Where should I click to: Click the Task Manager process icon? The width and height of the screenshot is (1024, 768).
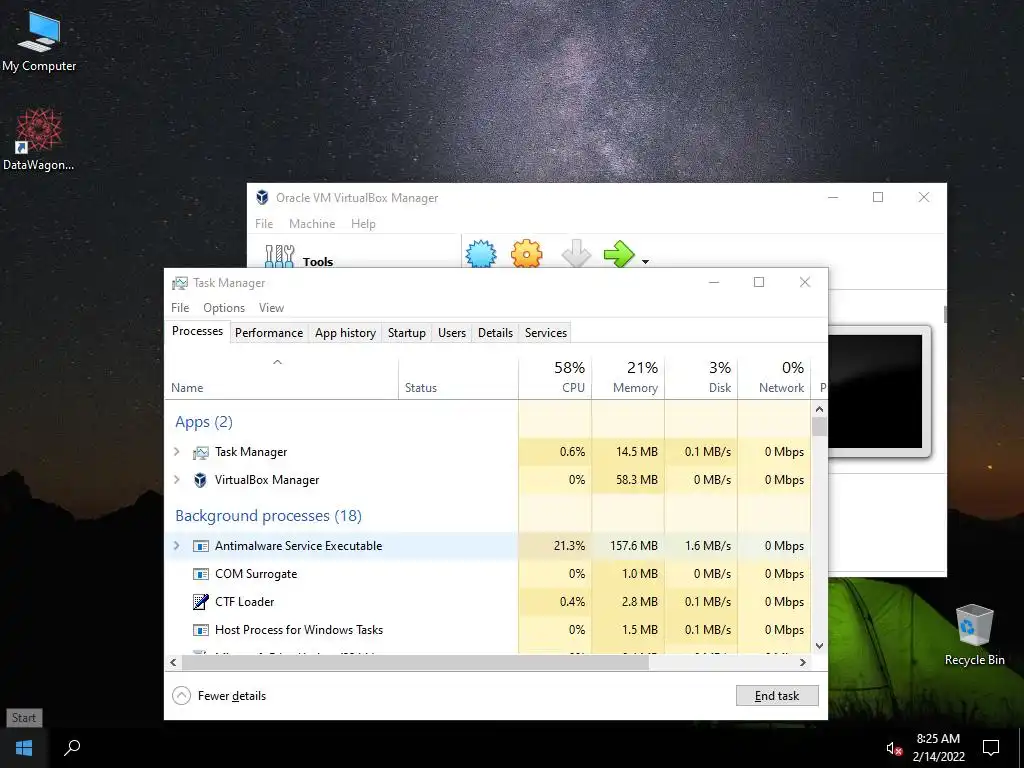200,452
